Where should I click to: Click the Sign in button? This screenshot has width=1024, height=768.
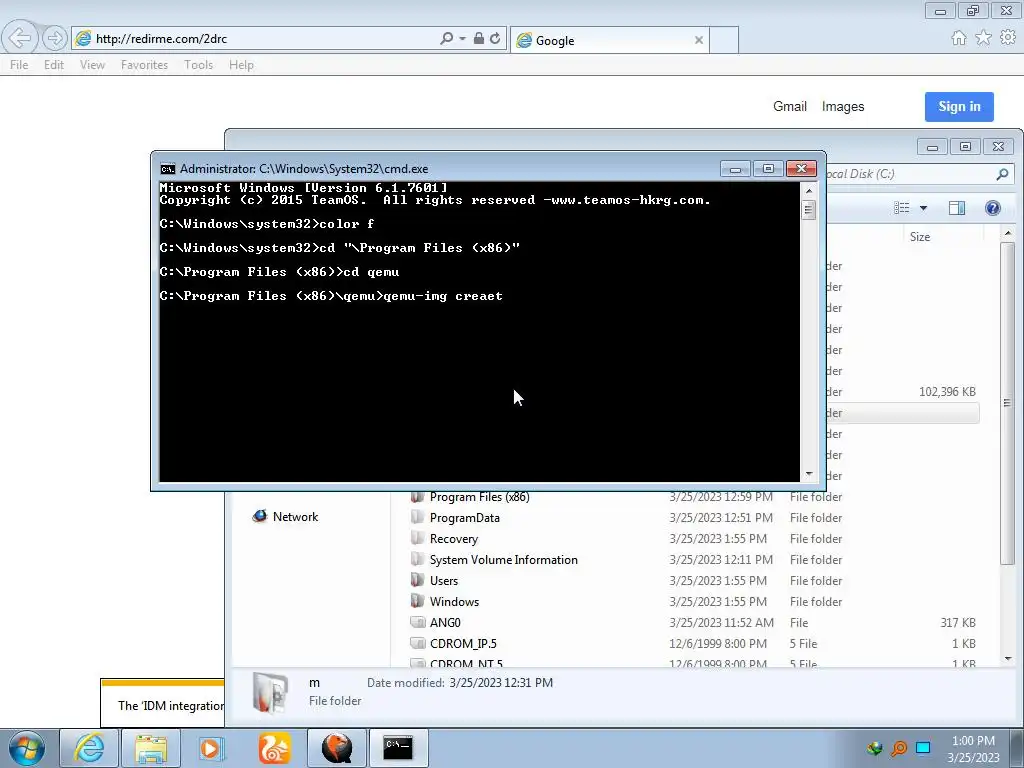coord(959,106)
